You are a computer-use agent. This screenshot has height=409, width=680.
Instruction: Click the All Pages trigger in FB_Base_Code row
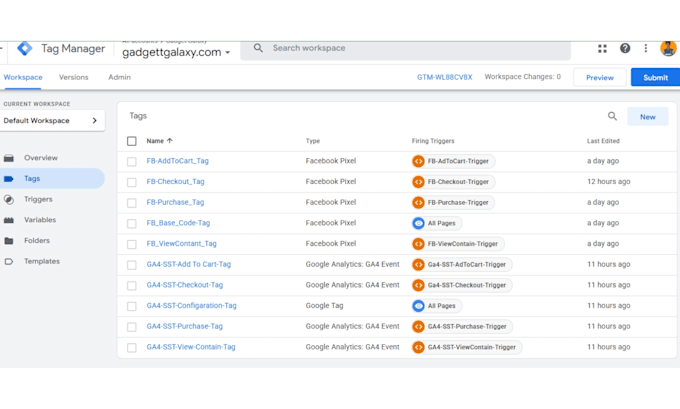[x=437, y=223]
